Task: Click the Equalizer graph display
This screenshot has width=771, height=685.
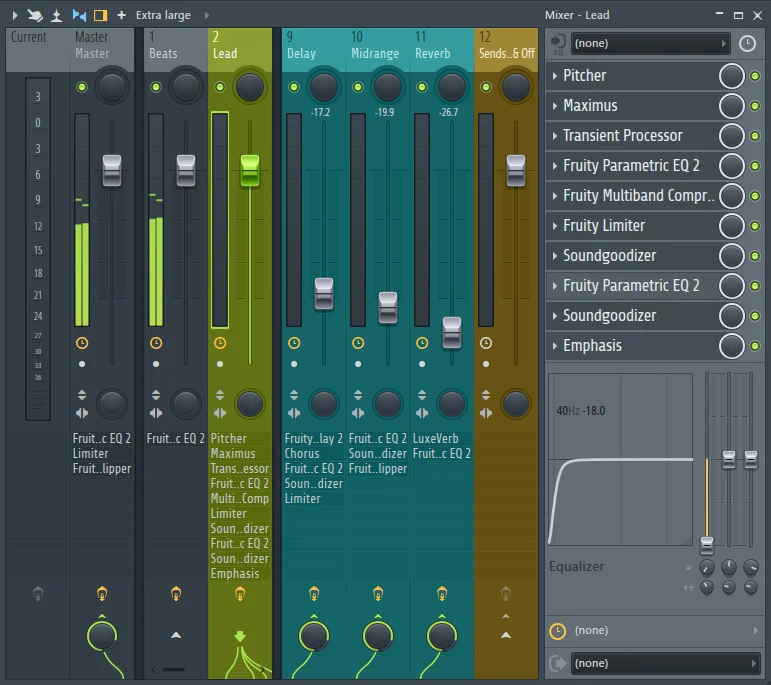Action: 621,459
